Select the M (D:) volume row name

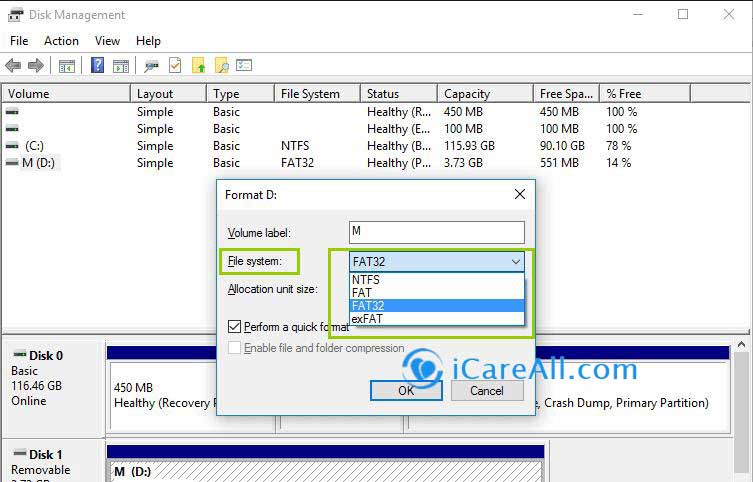pyautogui.click(x=38, y=163)
